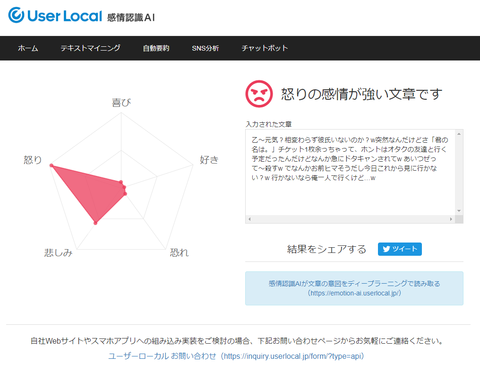Viewport: 480px width, 373px height.
Task: Click the 怒り label on radar chart
Action: coord(33,160)
